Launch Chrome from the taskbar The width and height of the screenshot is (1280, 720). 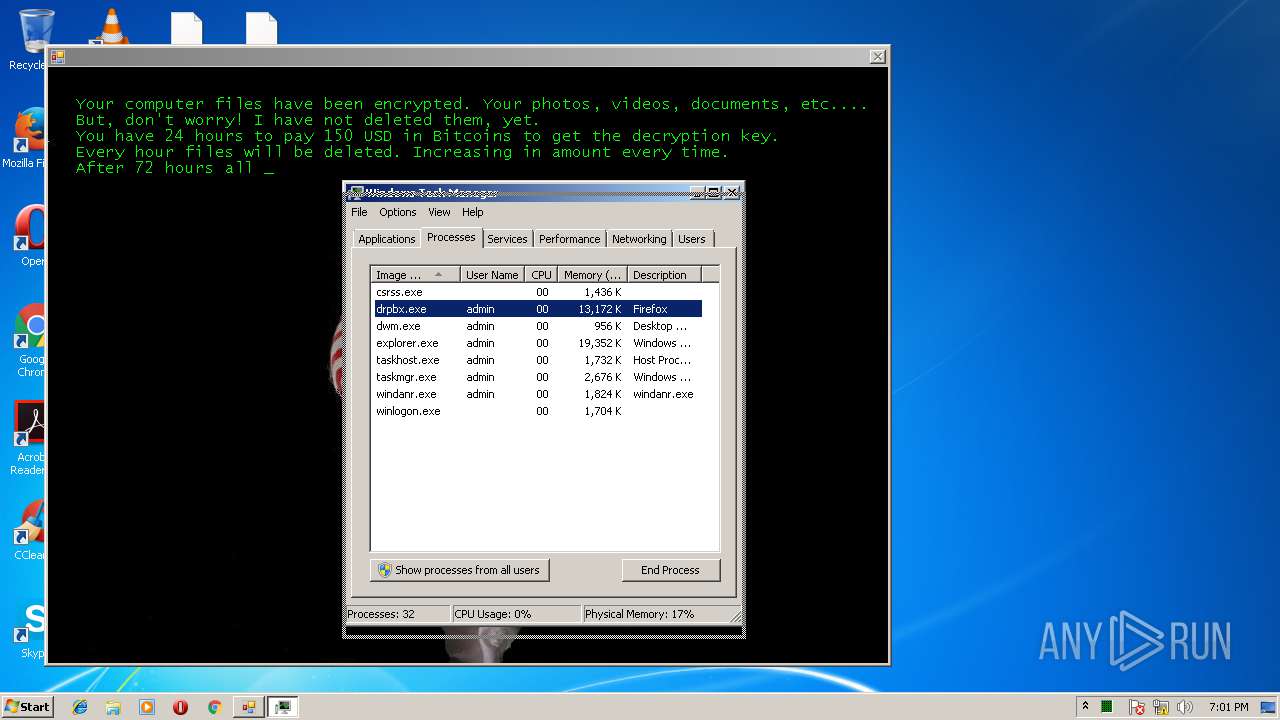(214, 707)
